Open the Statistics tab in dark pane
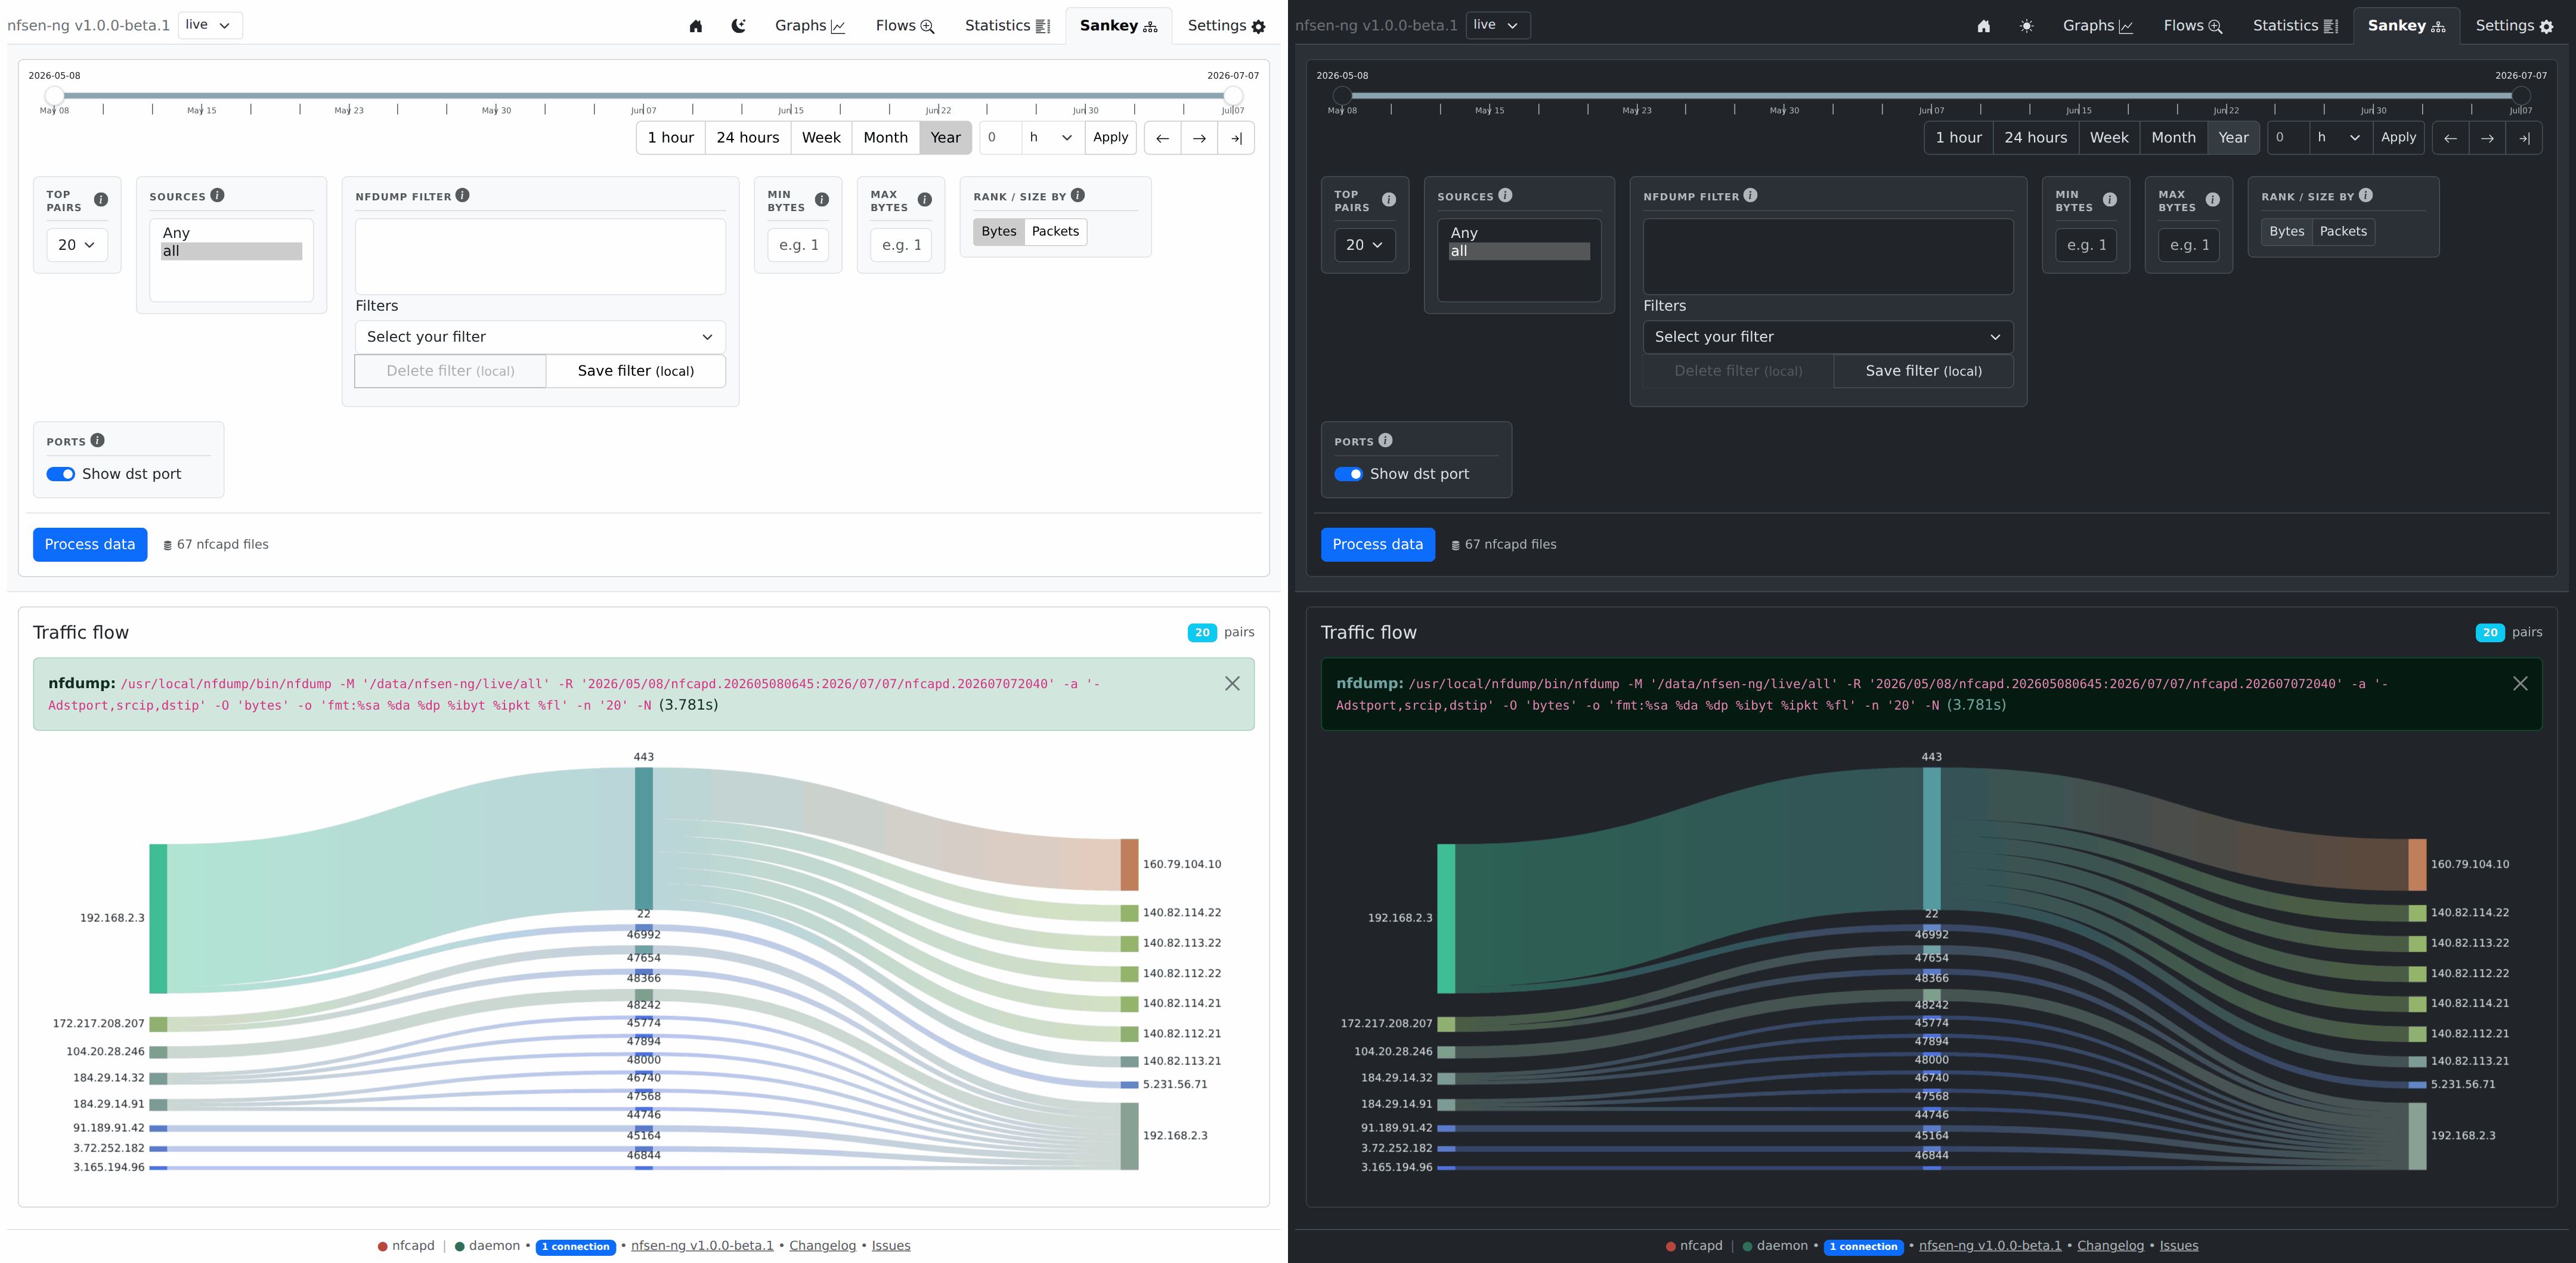 coord(2295,26)
